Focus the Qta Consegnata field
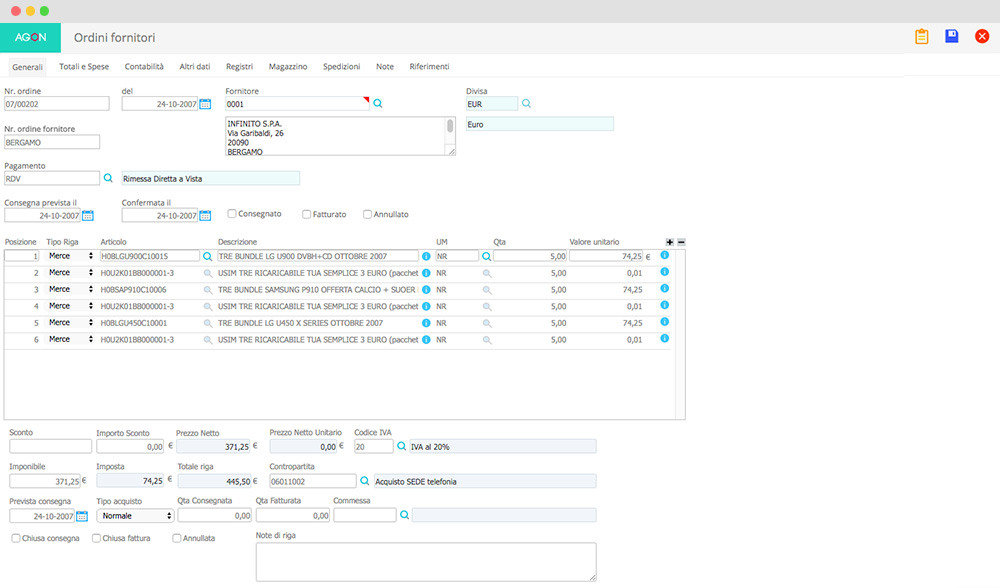1000x588 pixels. pyautogui.click(x=214, y=515)
